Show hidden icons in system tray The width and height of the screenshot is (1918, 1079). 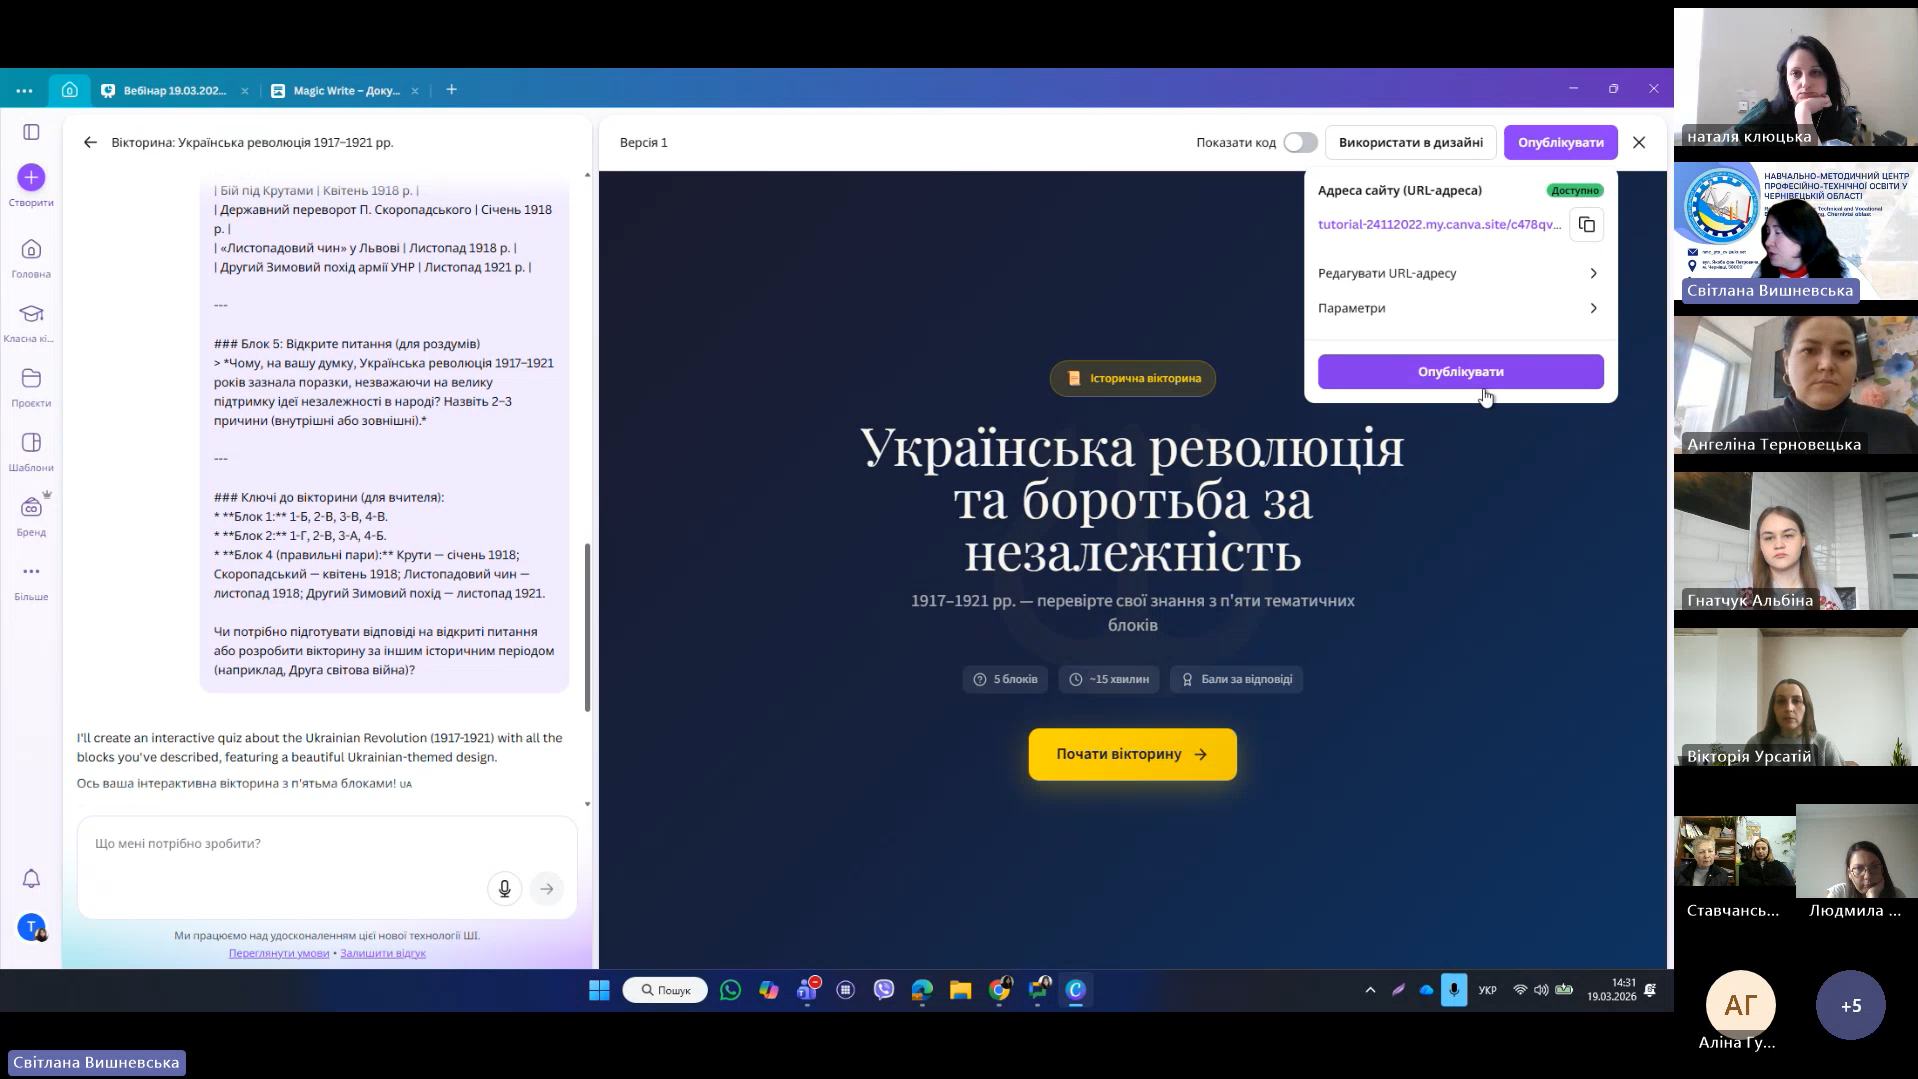pos(1370,990)
